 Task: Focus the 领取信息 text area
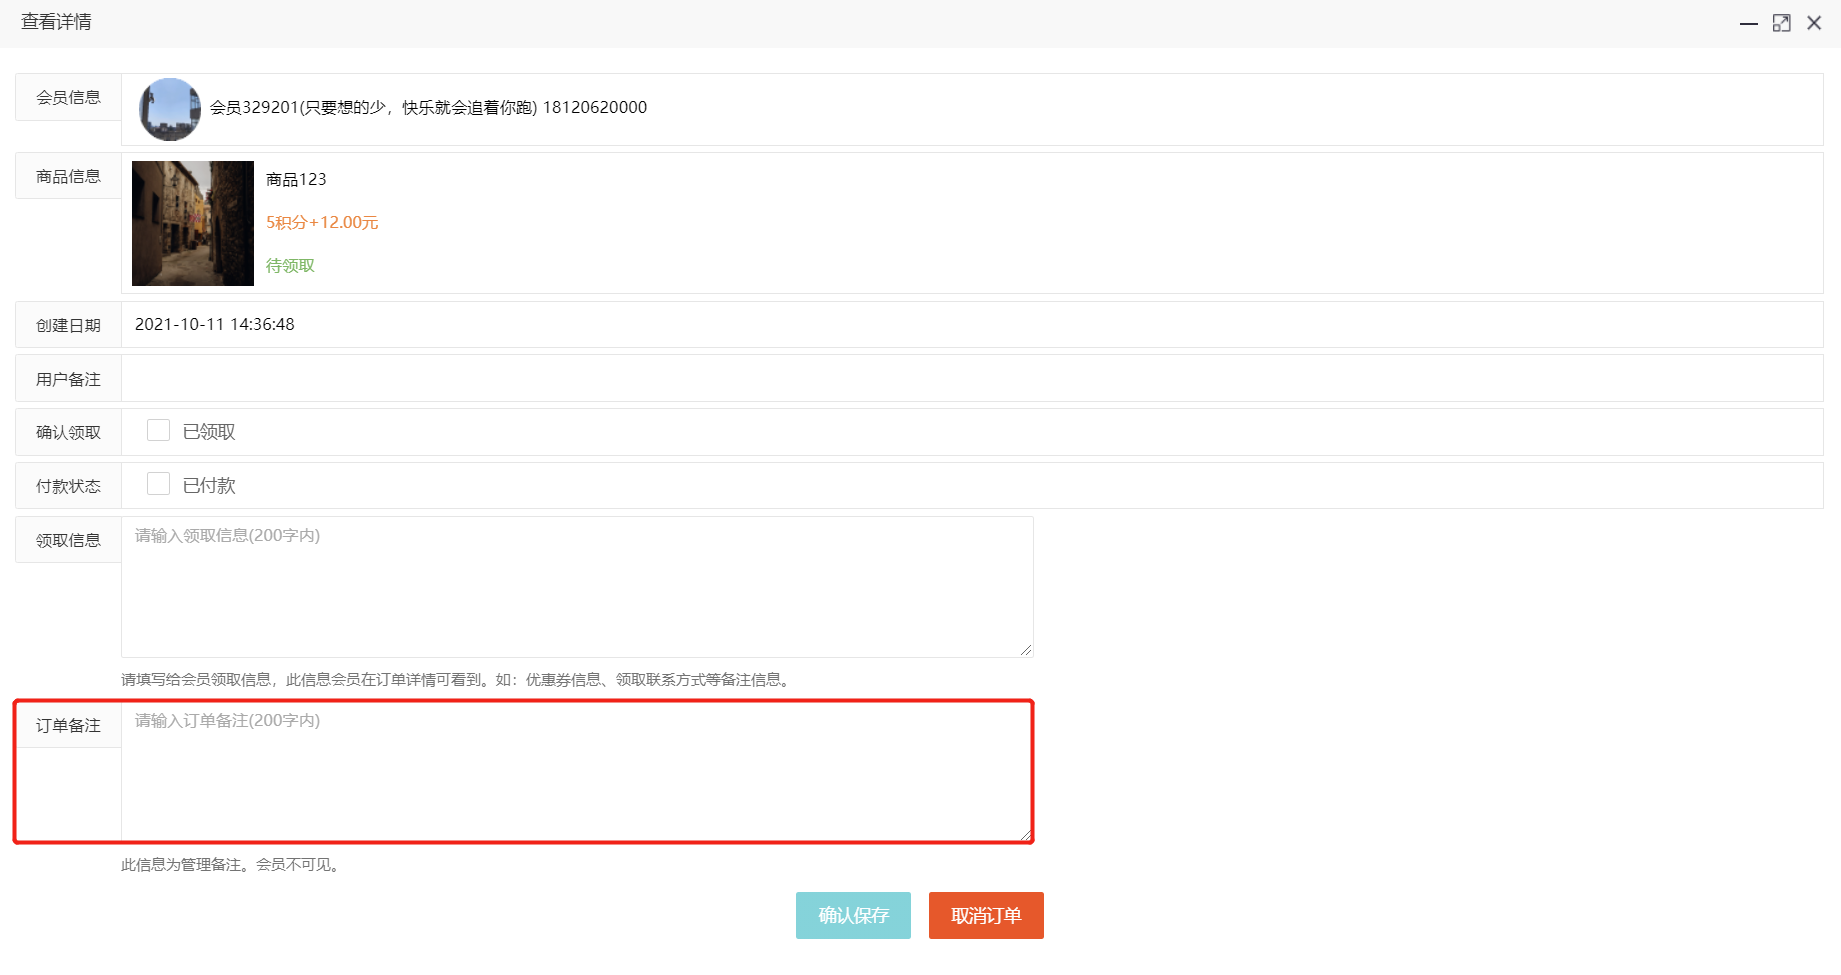pyautogui.click(x=577, y=587)
